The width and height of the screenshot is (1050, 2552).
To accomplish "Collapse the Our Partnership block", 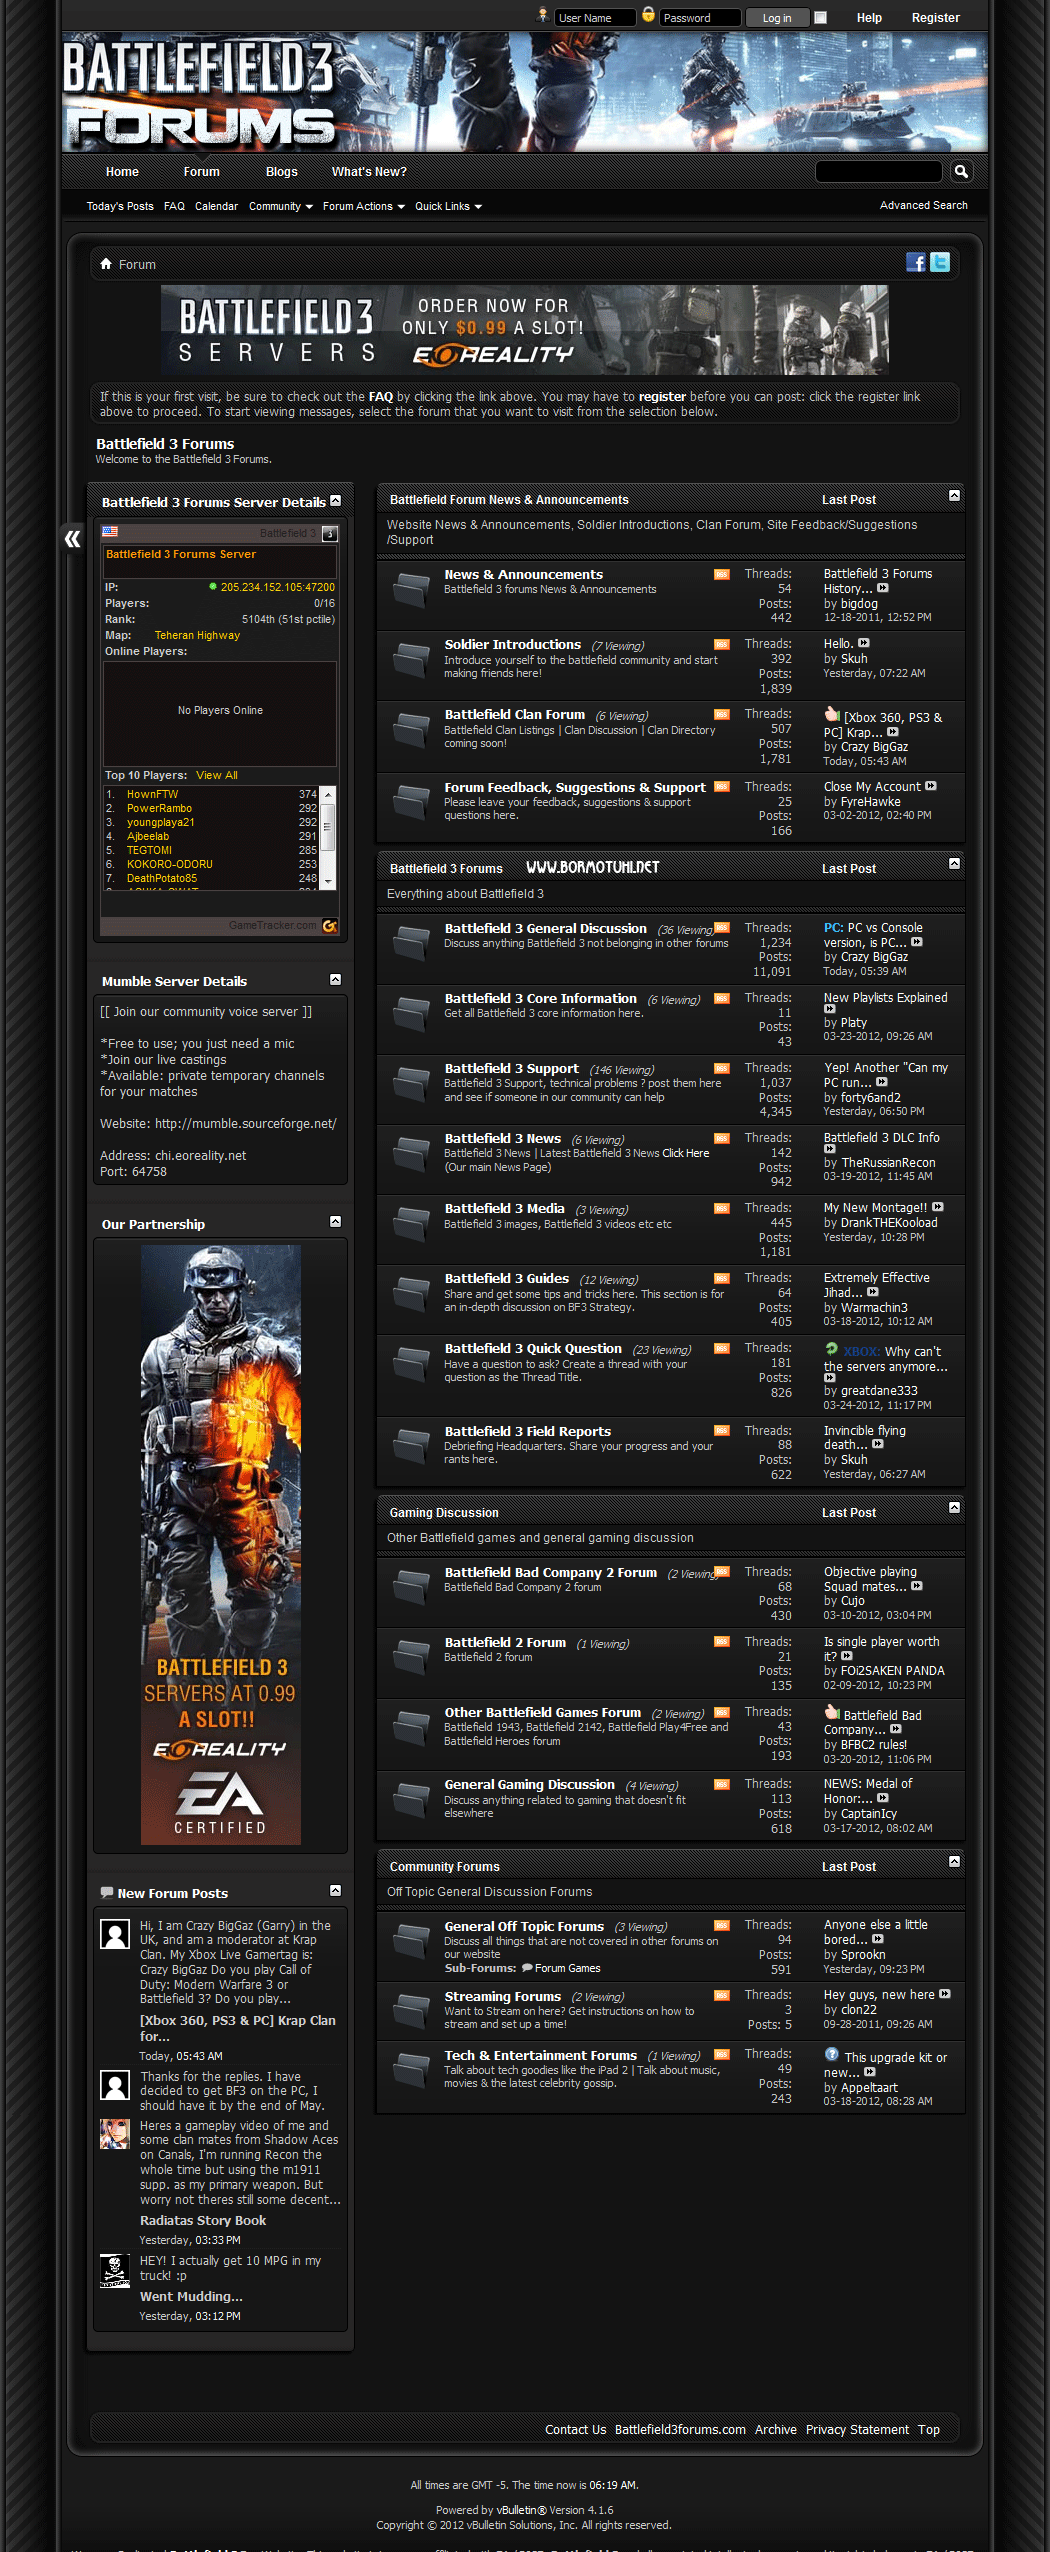I will pos(335,1222).
